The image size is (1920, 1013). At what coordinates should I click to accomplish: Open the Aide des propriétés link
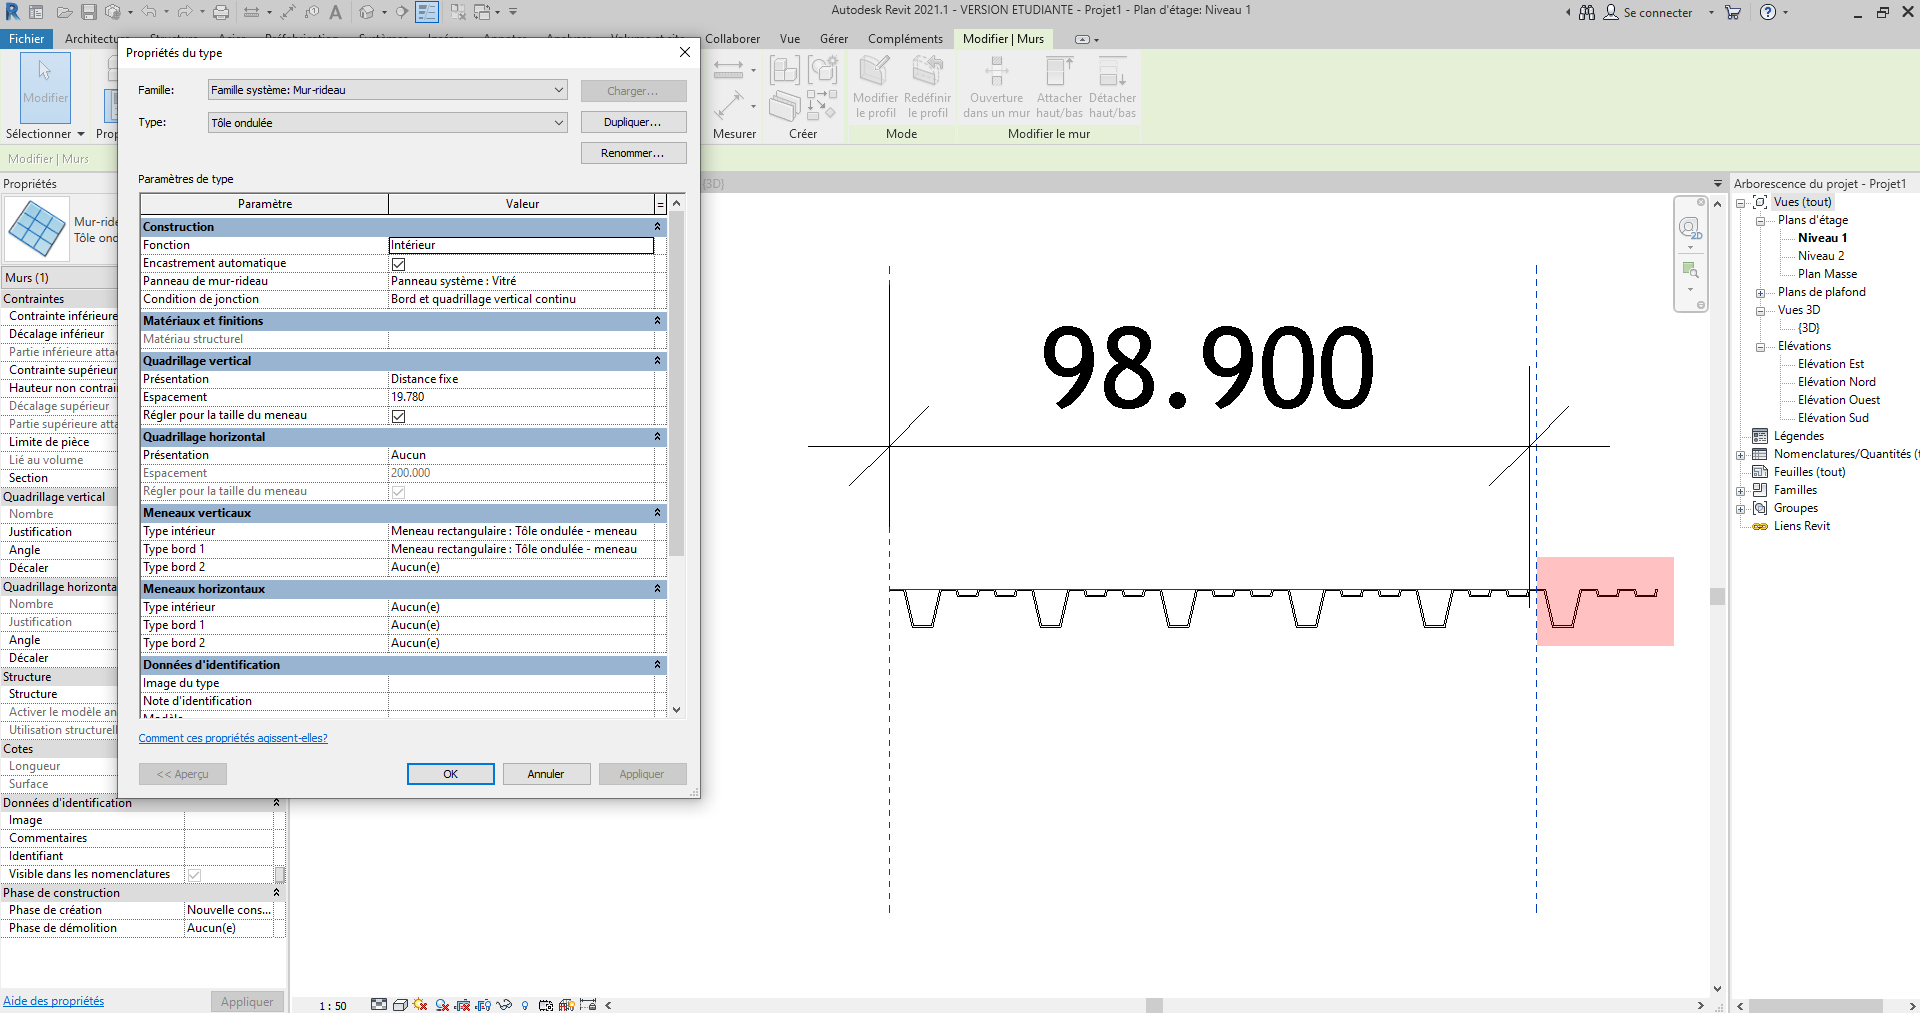[53, 1001]
